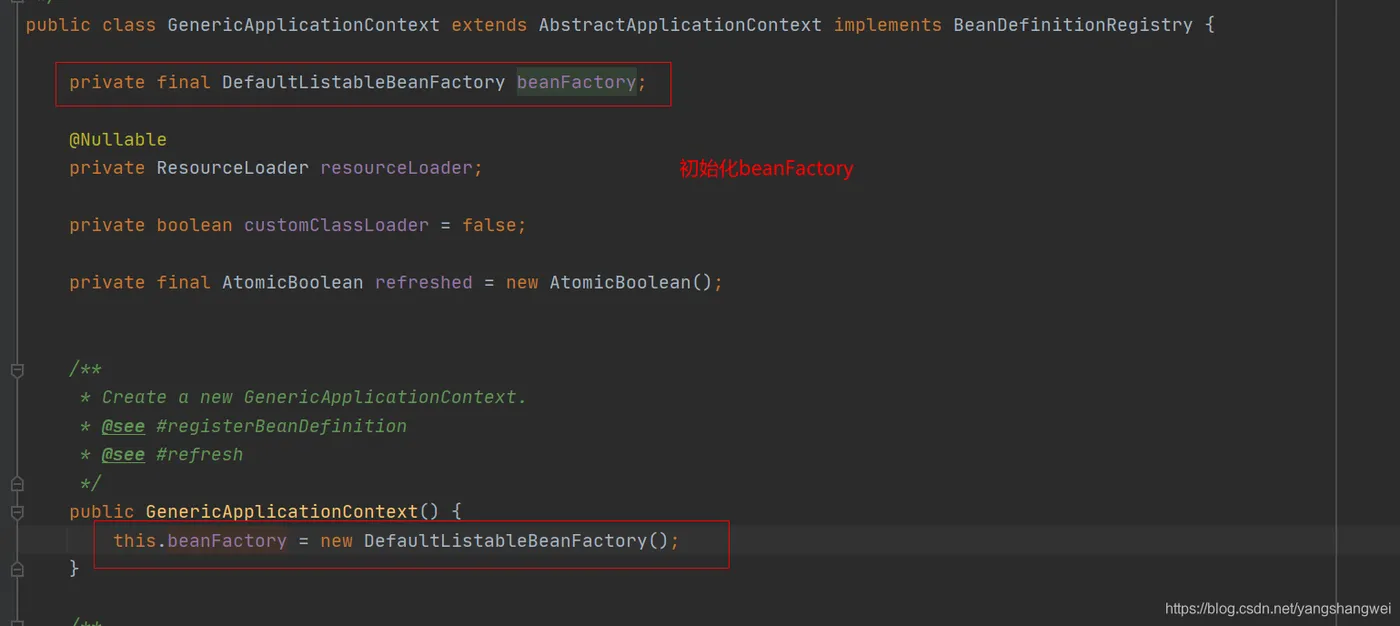Click the BeanDefinitionRegistry interface name
The image size is (1400, 626).
[1073, 24]
